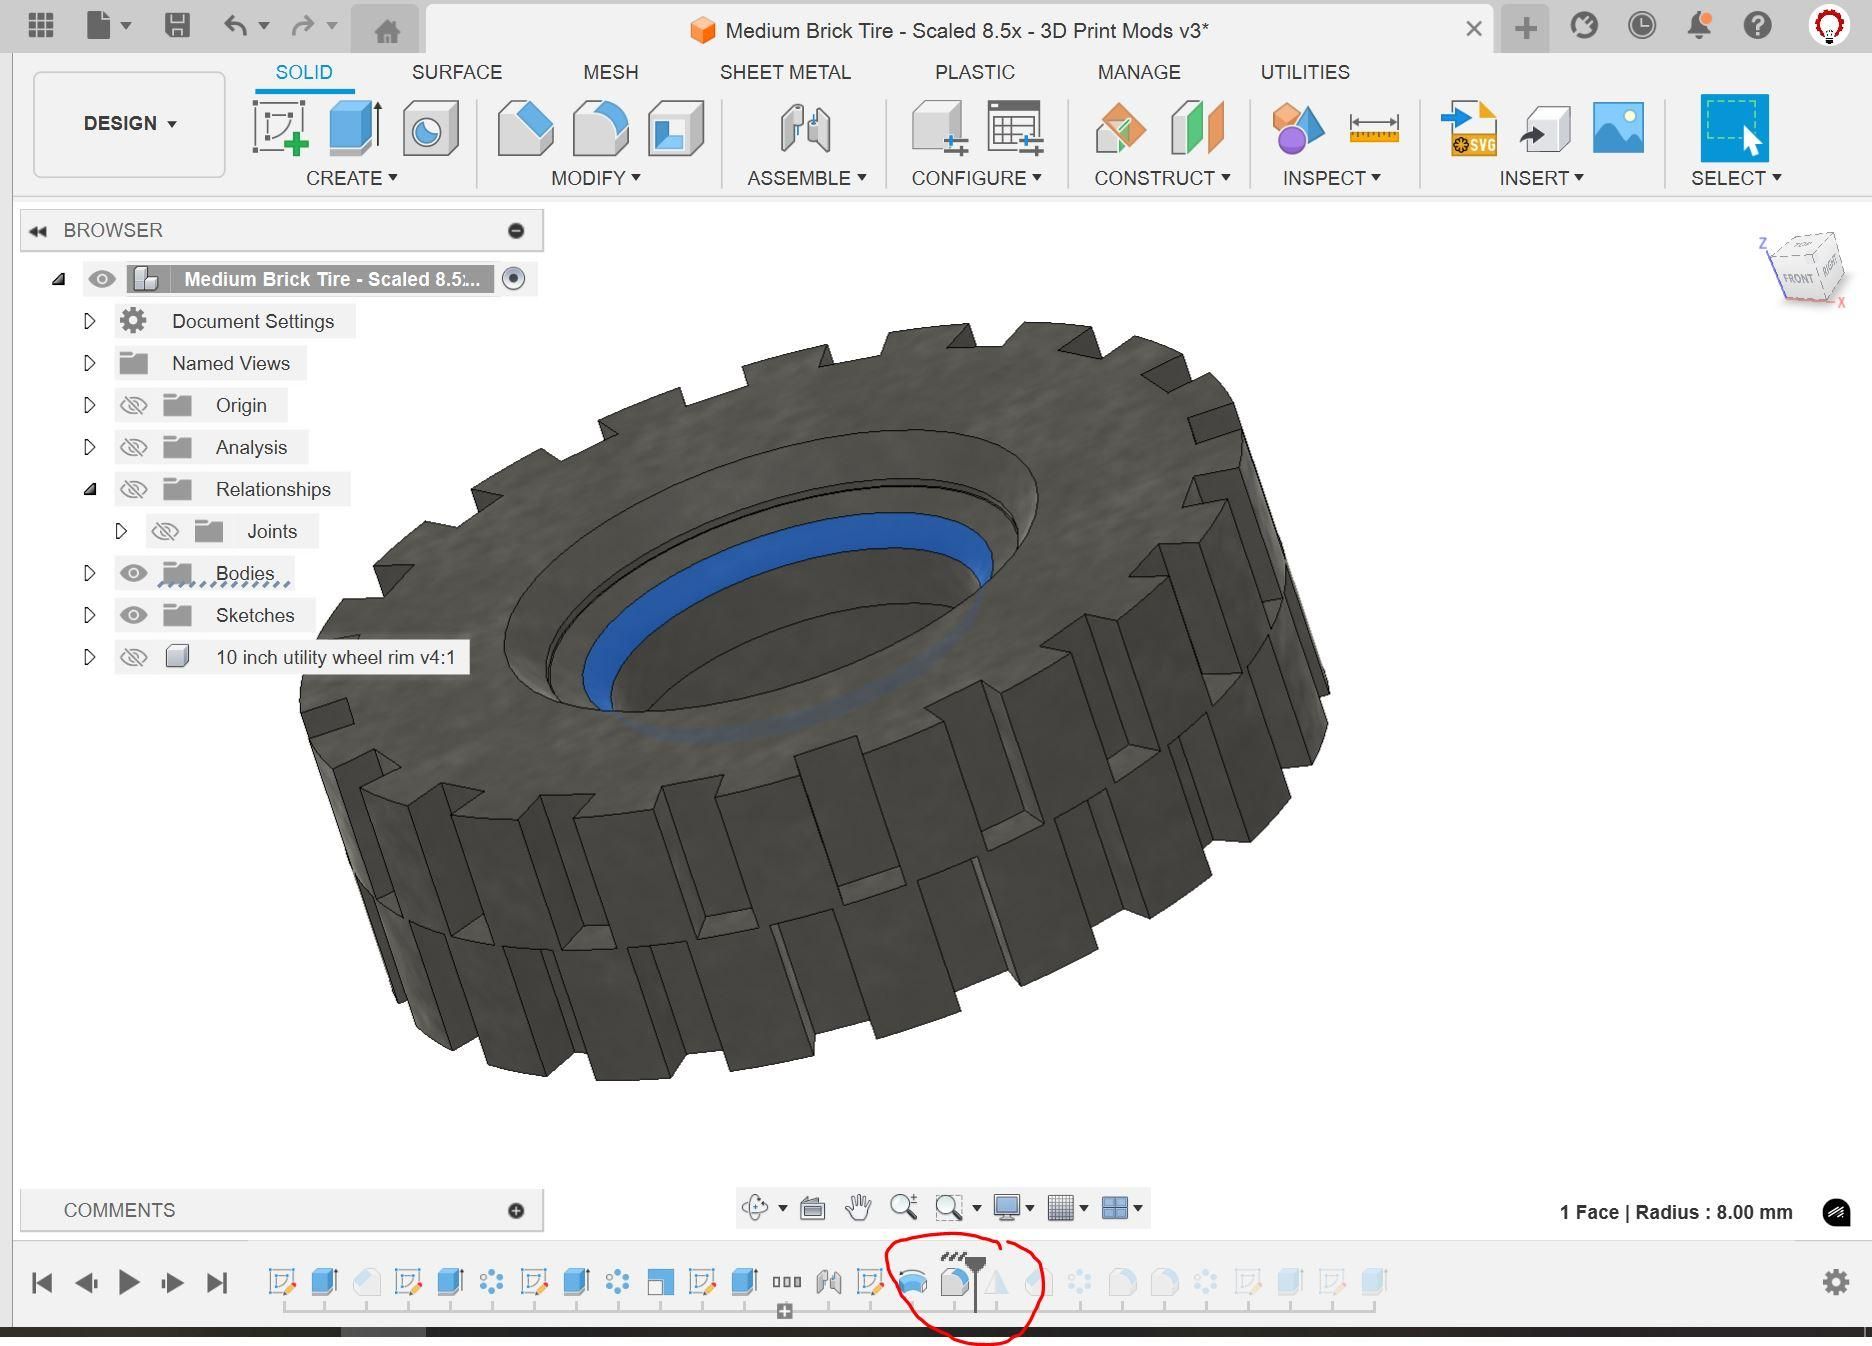Expand the Sketches folder
The image size is (1872, 1346).
click(89, 615)
